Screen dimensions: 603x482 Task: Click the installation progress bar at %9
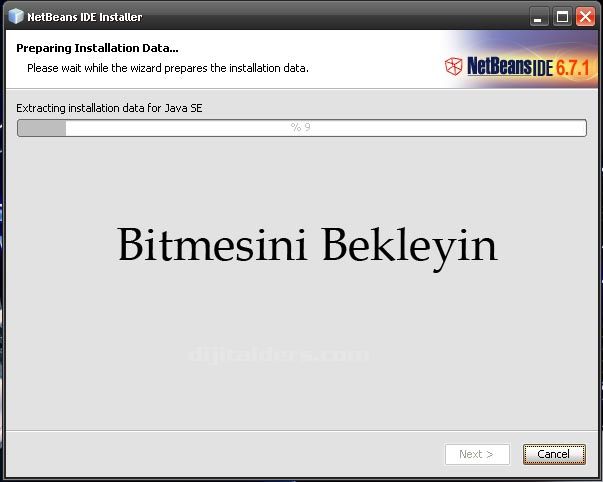[302, 128]
